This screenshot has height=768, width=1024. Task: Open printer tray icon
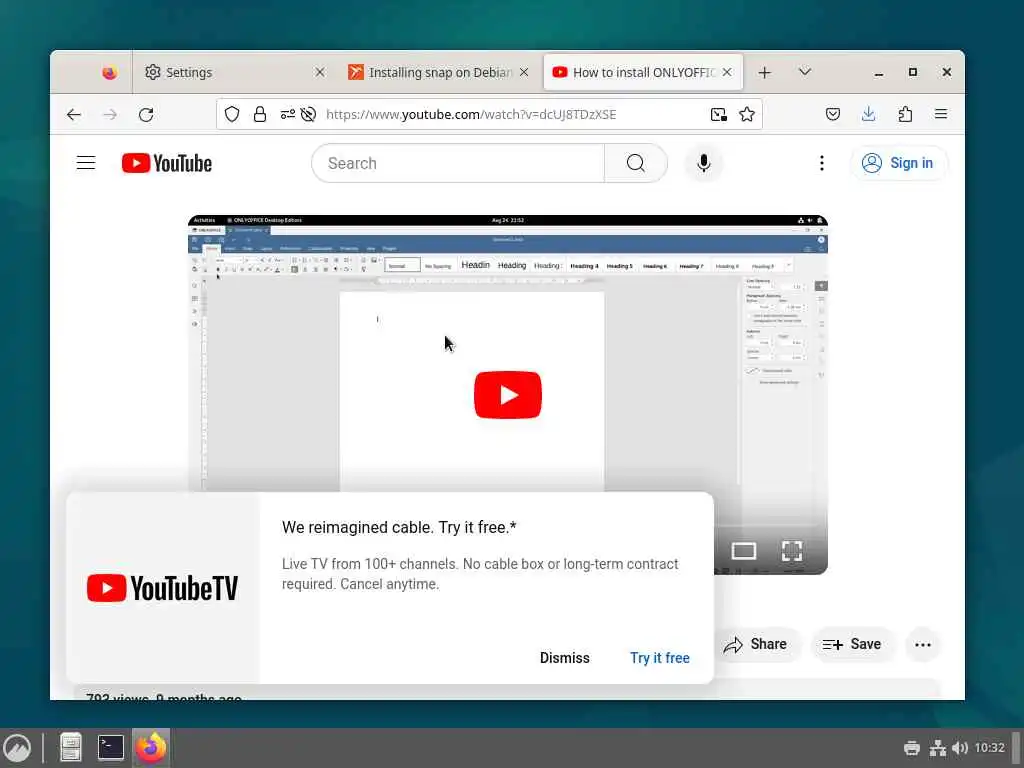click(x=912, y=748)
